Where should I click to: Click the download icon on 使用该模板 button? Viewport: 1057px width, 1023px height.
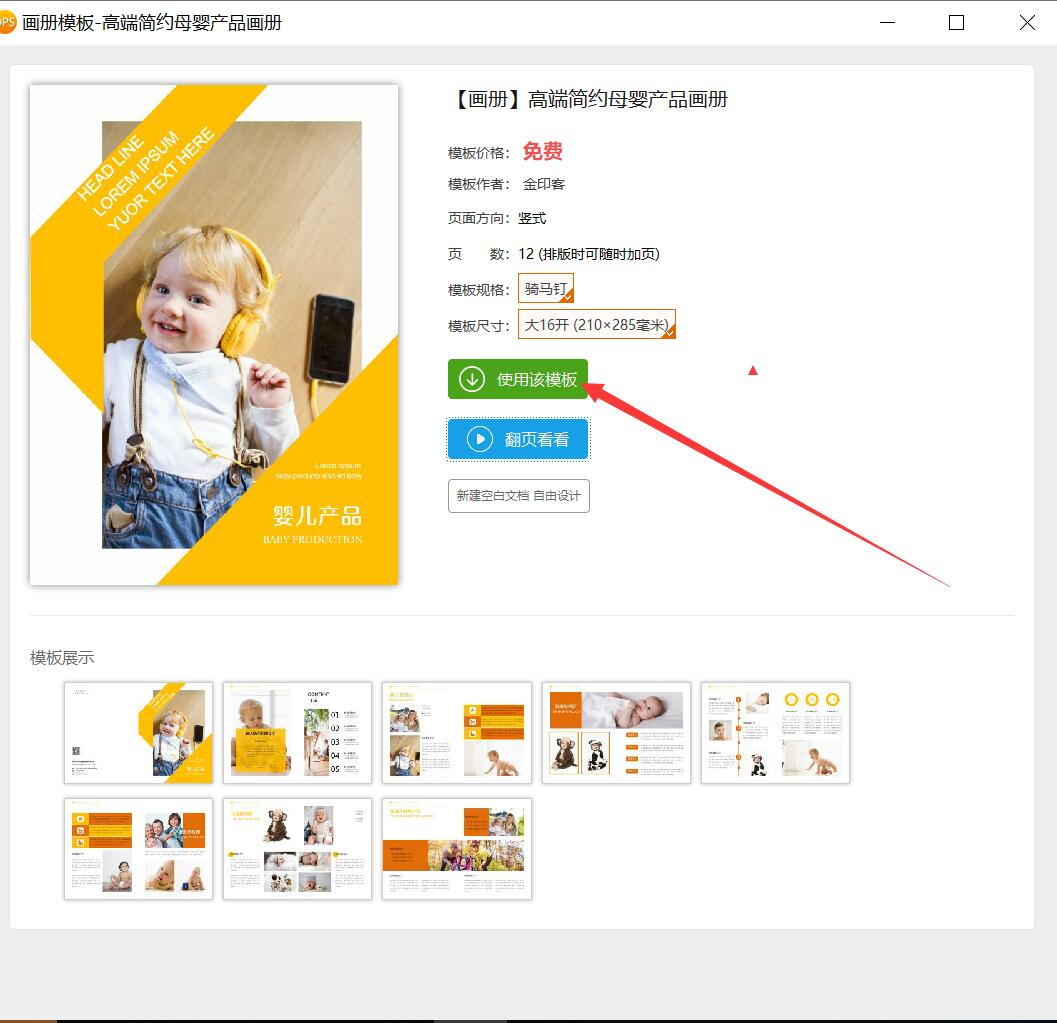point(472,379)
